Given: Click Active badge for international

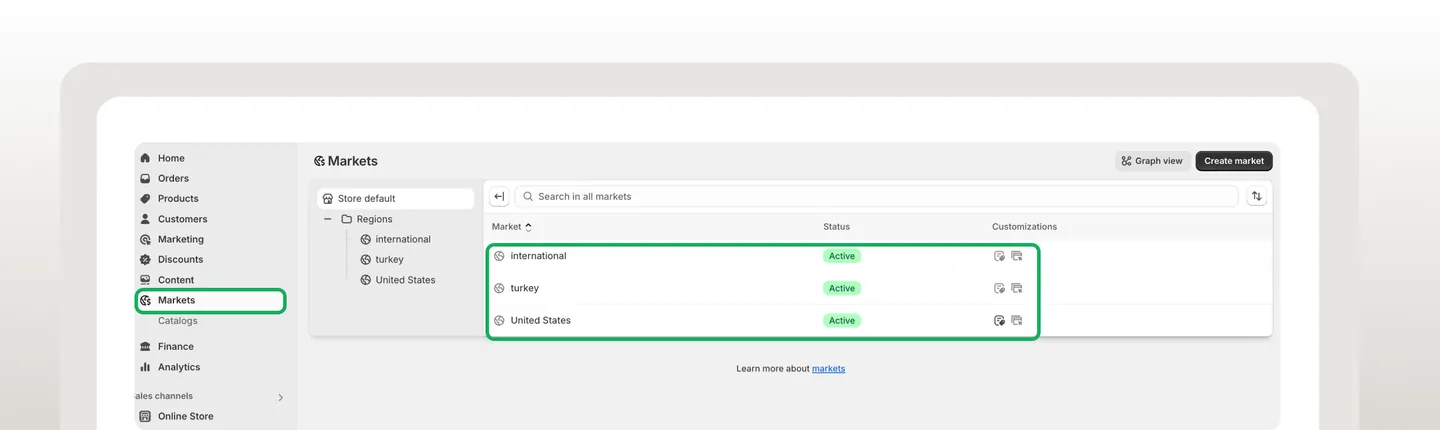Looking at the screenshot, I should click(842, 256).
